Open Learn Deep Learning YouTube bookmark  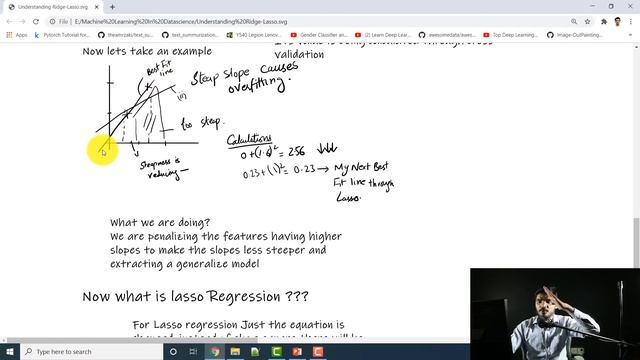click(x=383, y=35)
